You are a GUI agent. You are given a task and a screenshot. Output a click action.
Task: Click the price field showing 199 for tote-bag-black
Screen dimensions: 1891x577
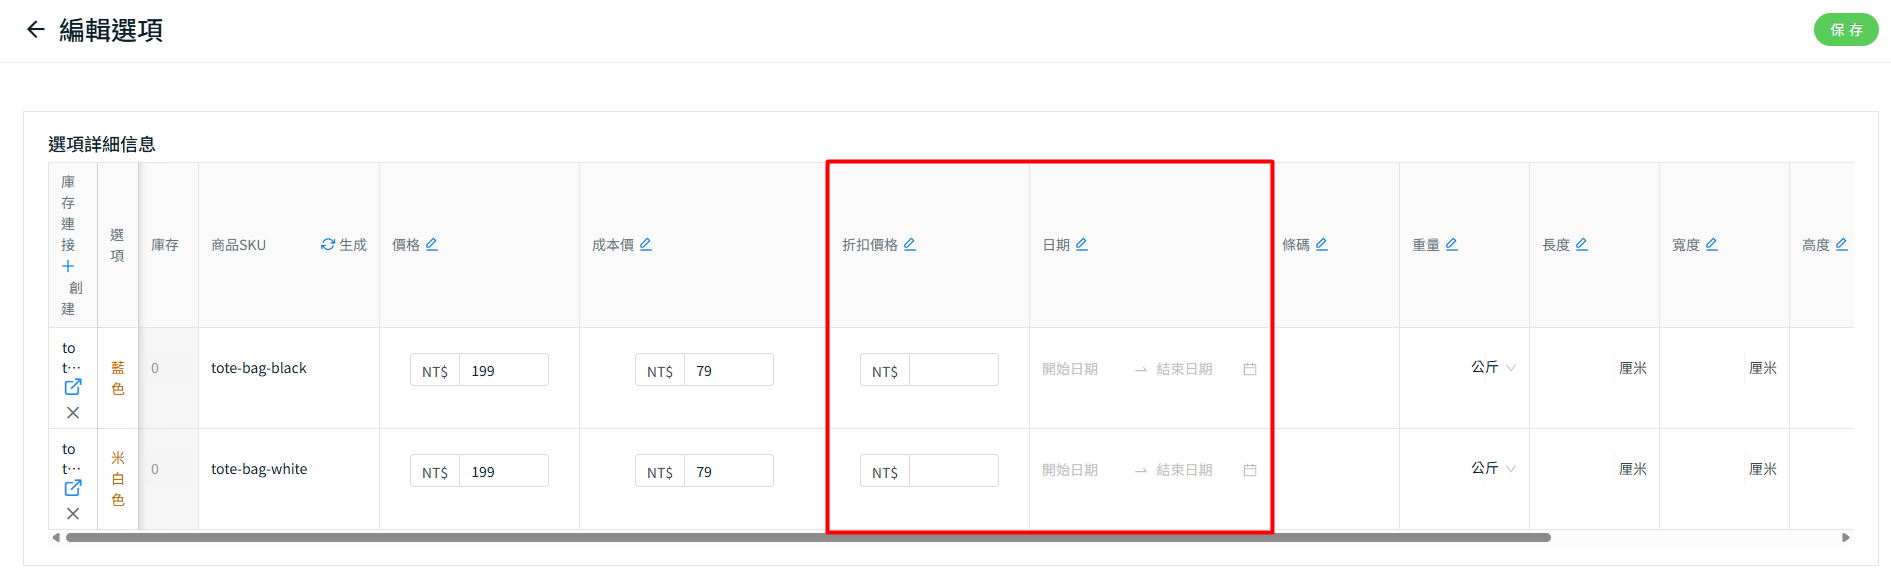(502, 370)
